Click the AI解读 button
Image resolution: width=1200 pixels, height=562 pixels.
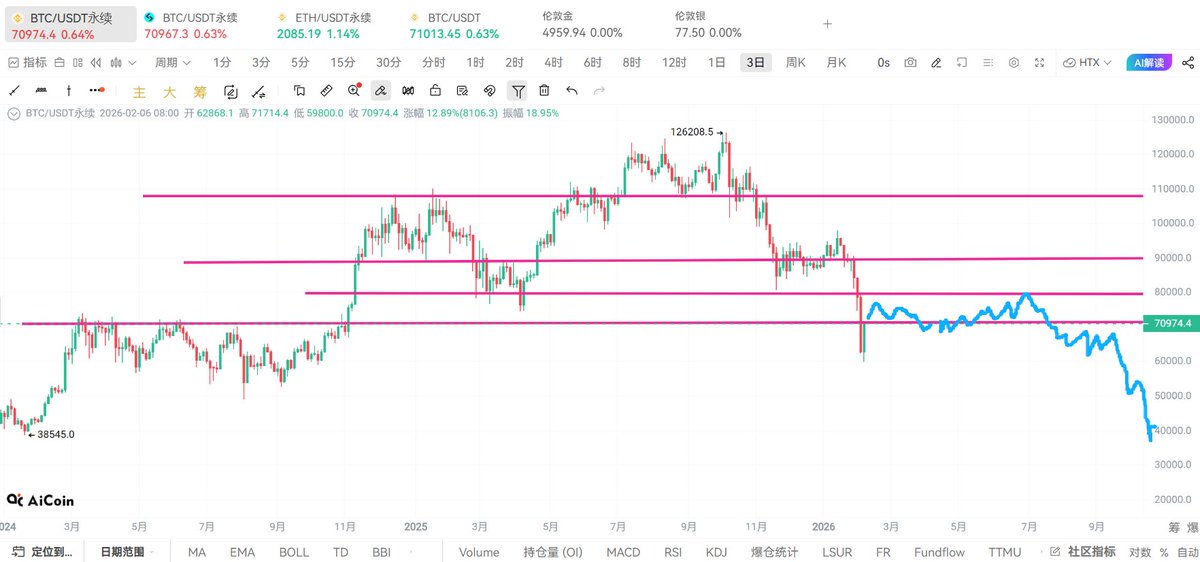tap(1147, 62)
